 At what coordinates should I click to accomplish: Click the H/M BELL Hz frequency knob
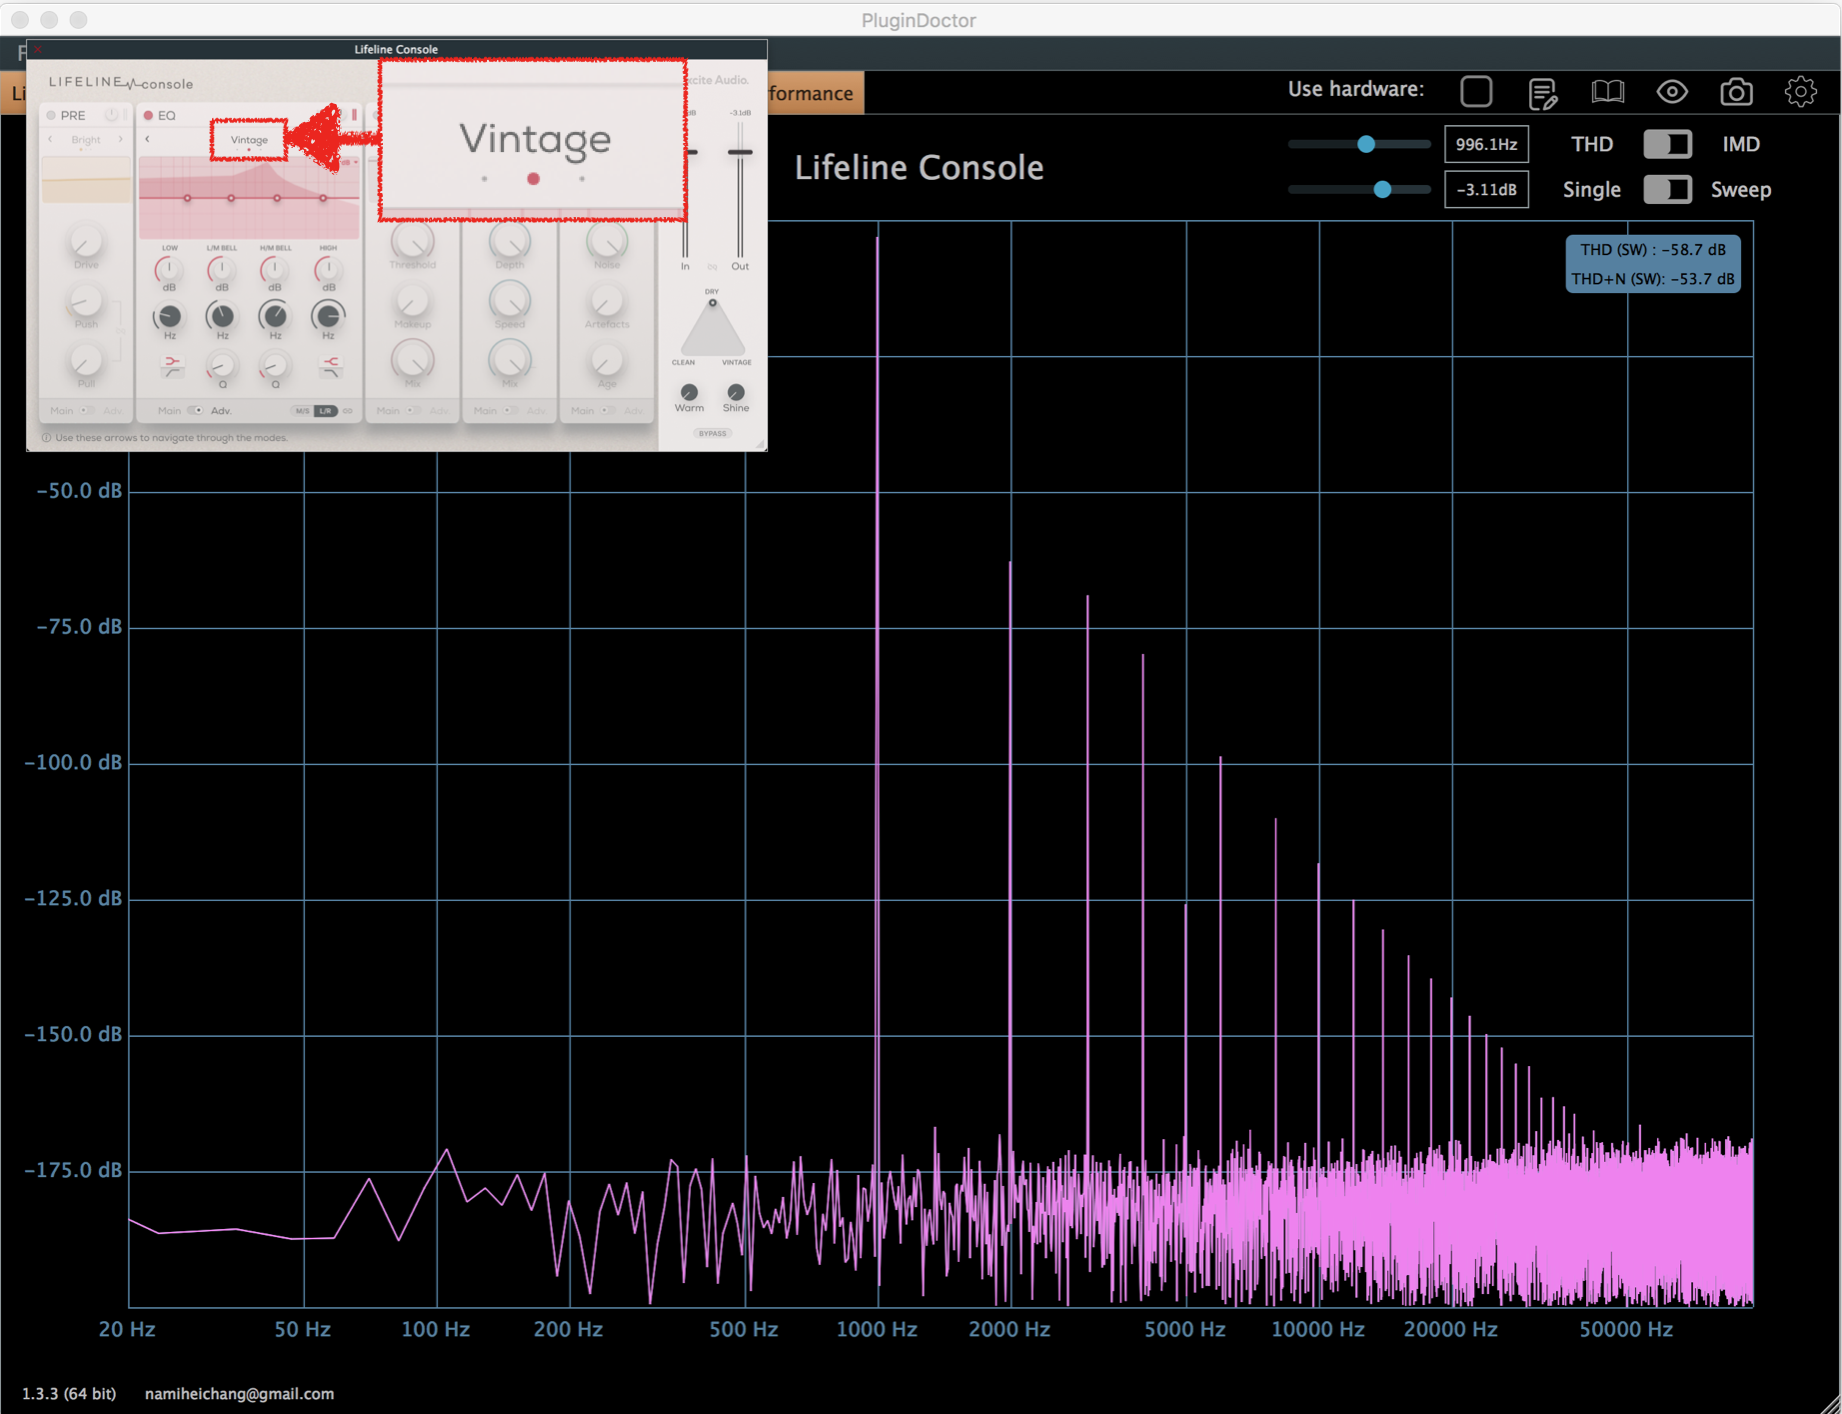274,316
